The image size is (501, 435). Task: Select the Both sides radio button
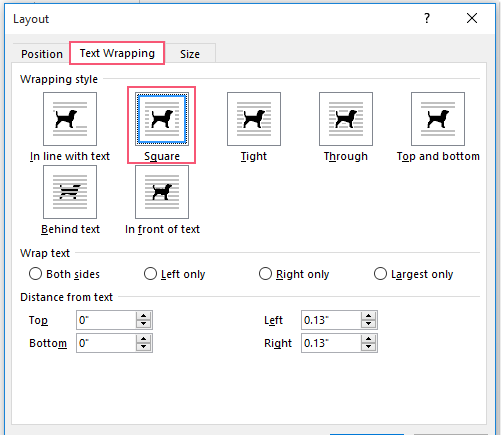(x=35, y=274)
